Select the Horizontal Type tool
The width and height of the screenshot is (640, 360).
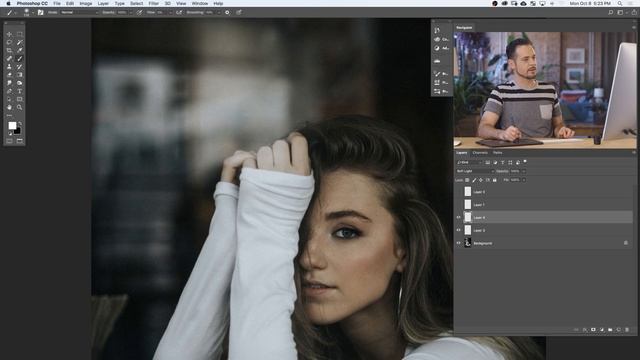pyautogui.click(x=20, y=91)
